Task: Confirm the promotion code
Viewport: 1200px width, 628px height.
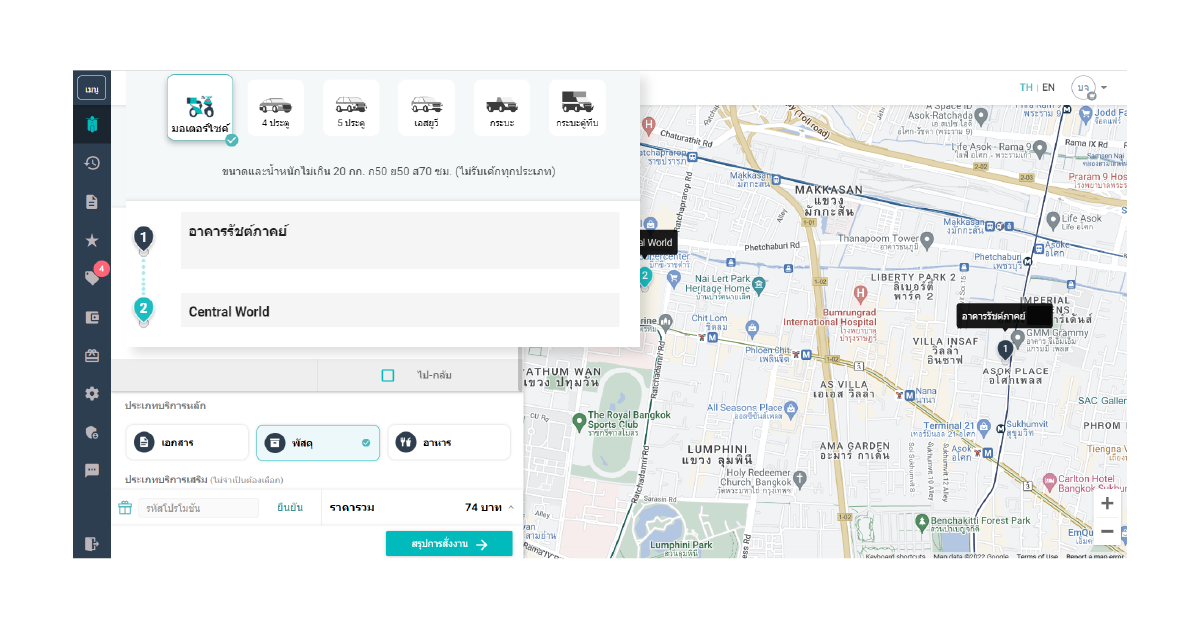Action: pyautogui.click(x=290, y=507)
